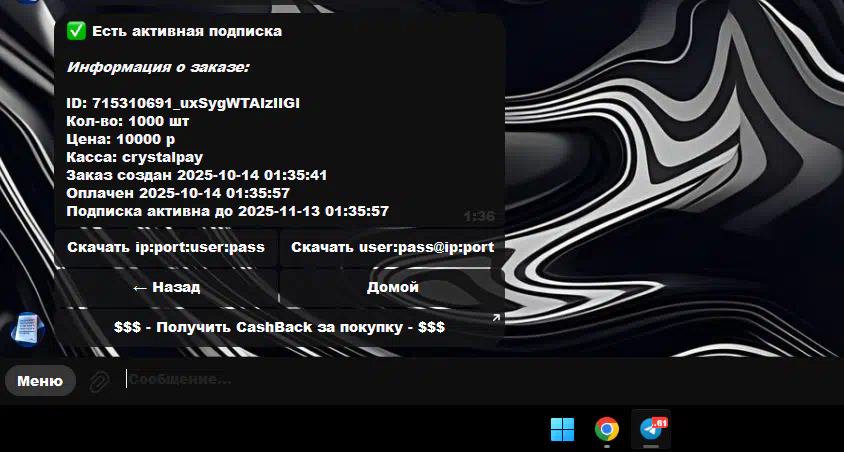Open the Получить CashBack за покупку link
This screenshot has width=844, height=452.
[x=279, y=328]
